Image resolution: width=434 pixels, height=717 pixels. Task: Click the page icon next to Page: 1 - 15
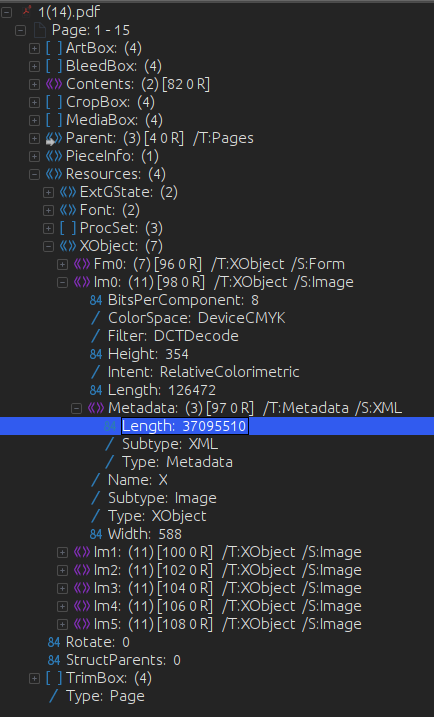point(40,30)
